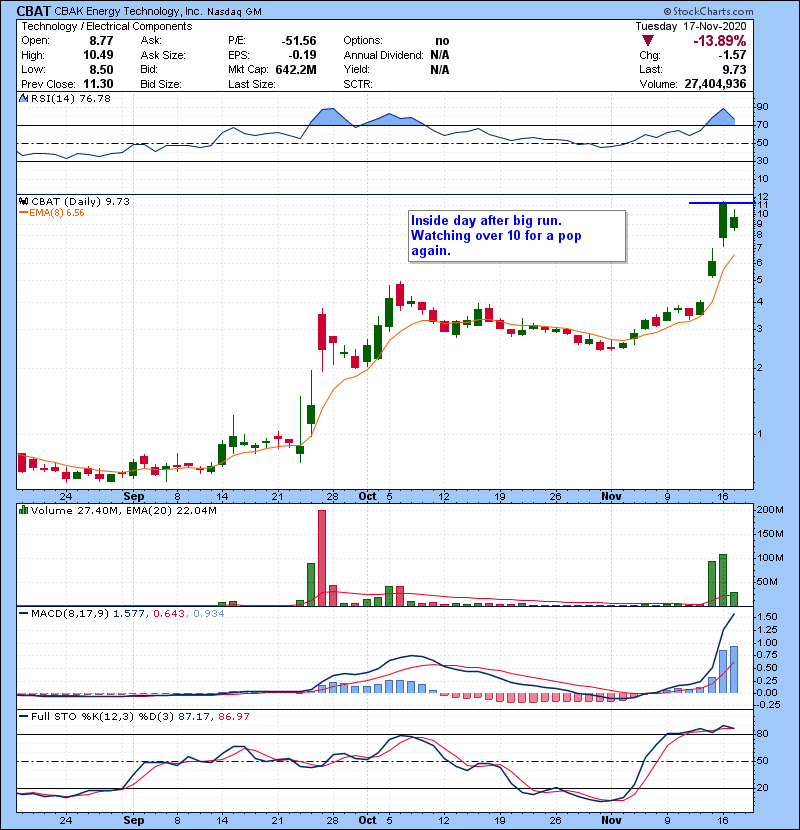Click the Technology / Electrical Components sector line
The width and height of the screenshot is (800, 830).
coord(106,26)
